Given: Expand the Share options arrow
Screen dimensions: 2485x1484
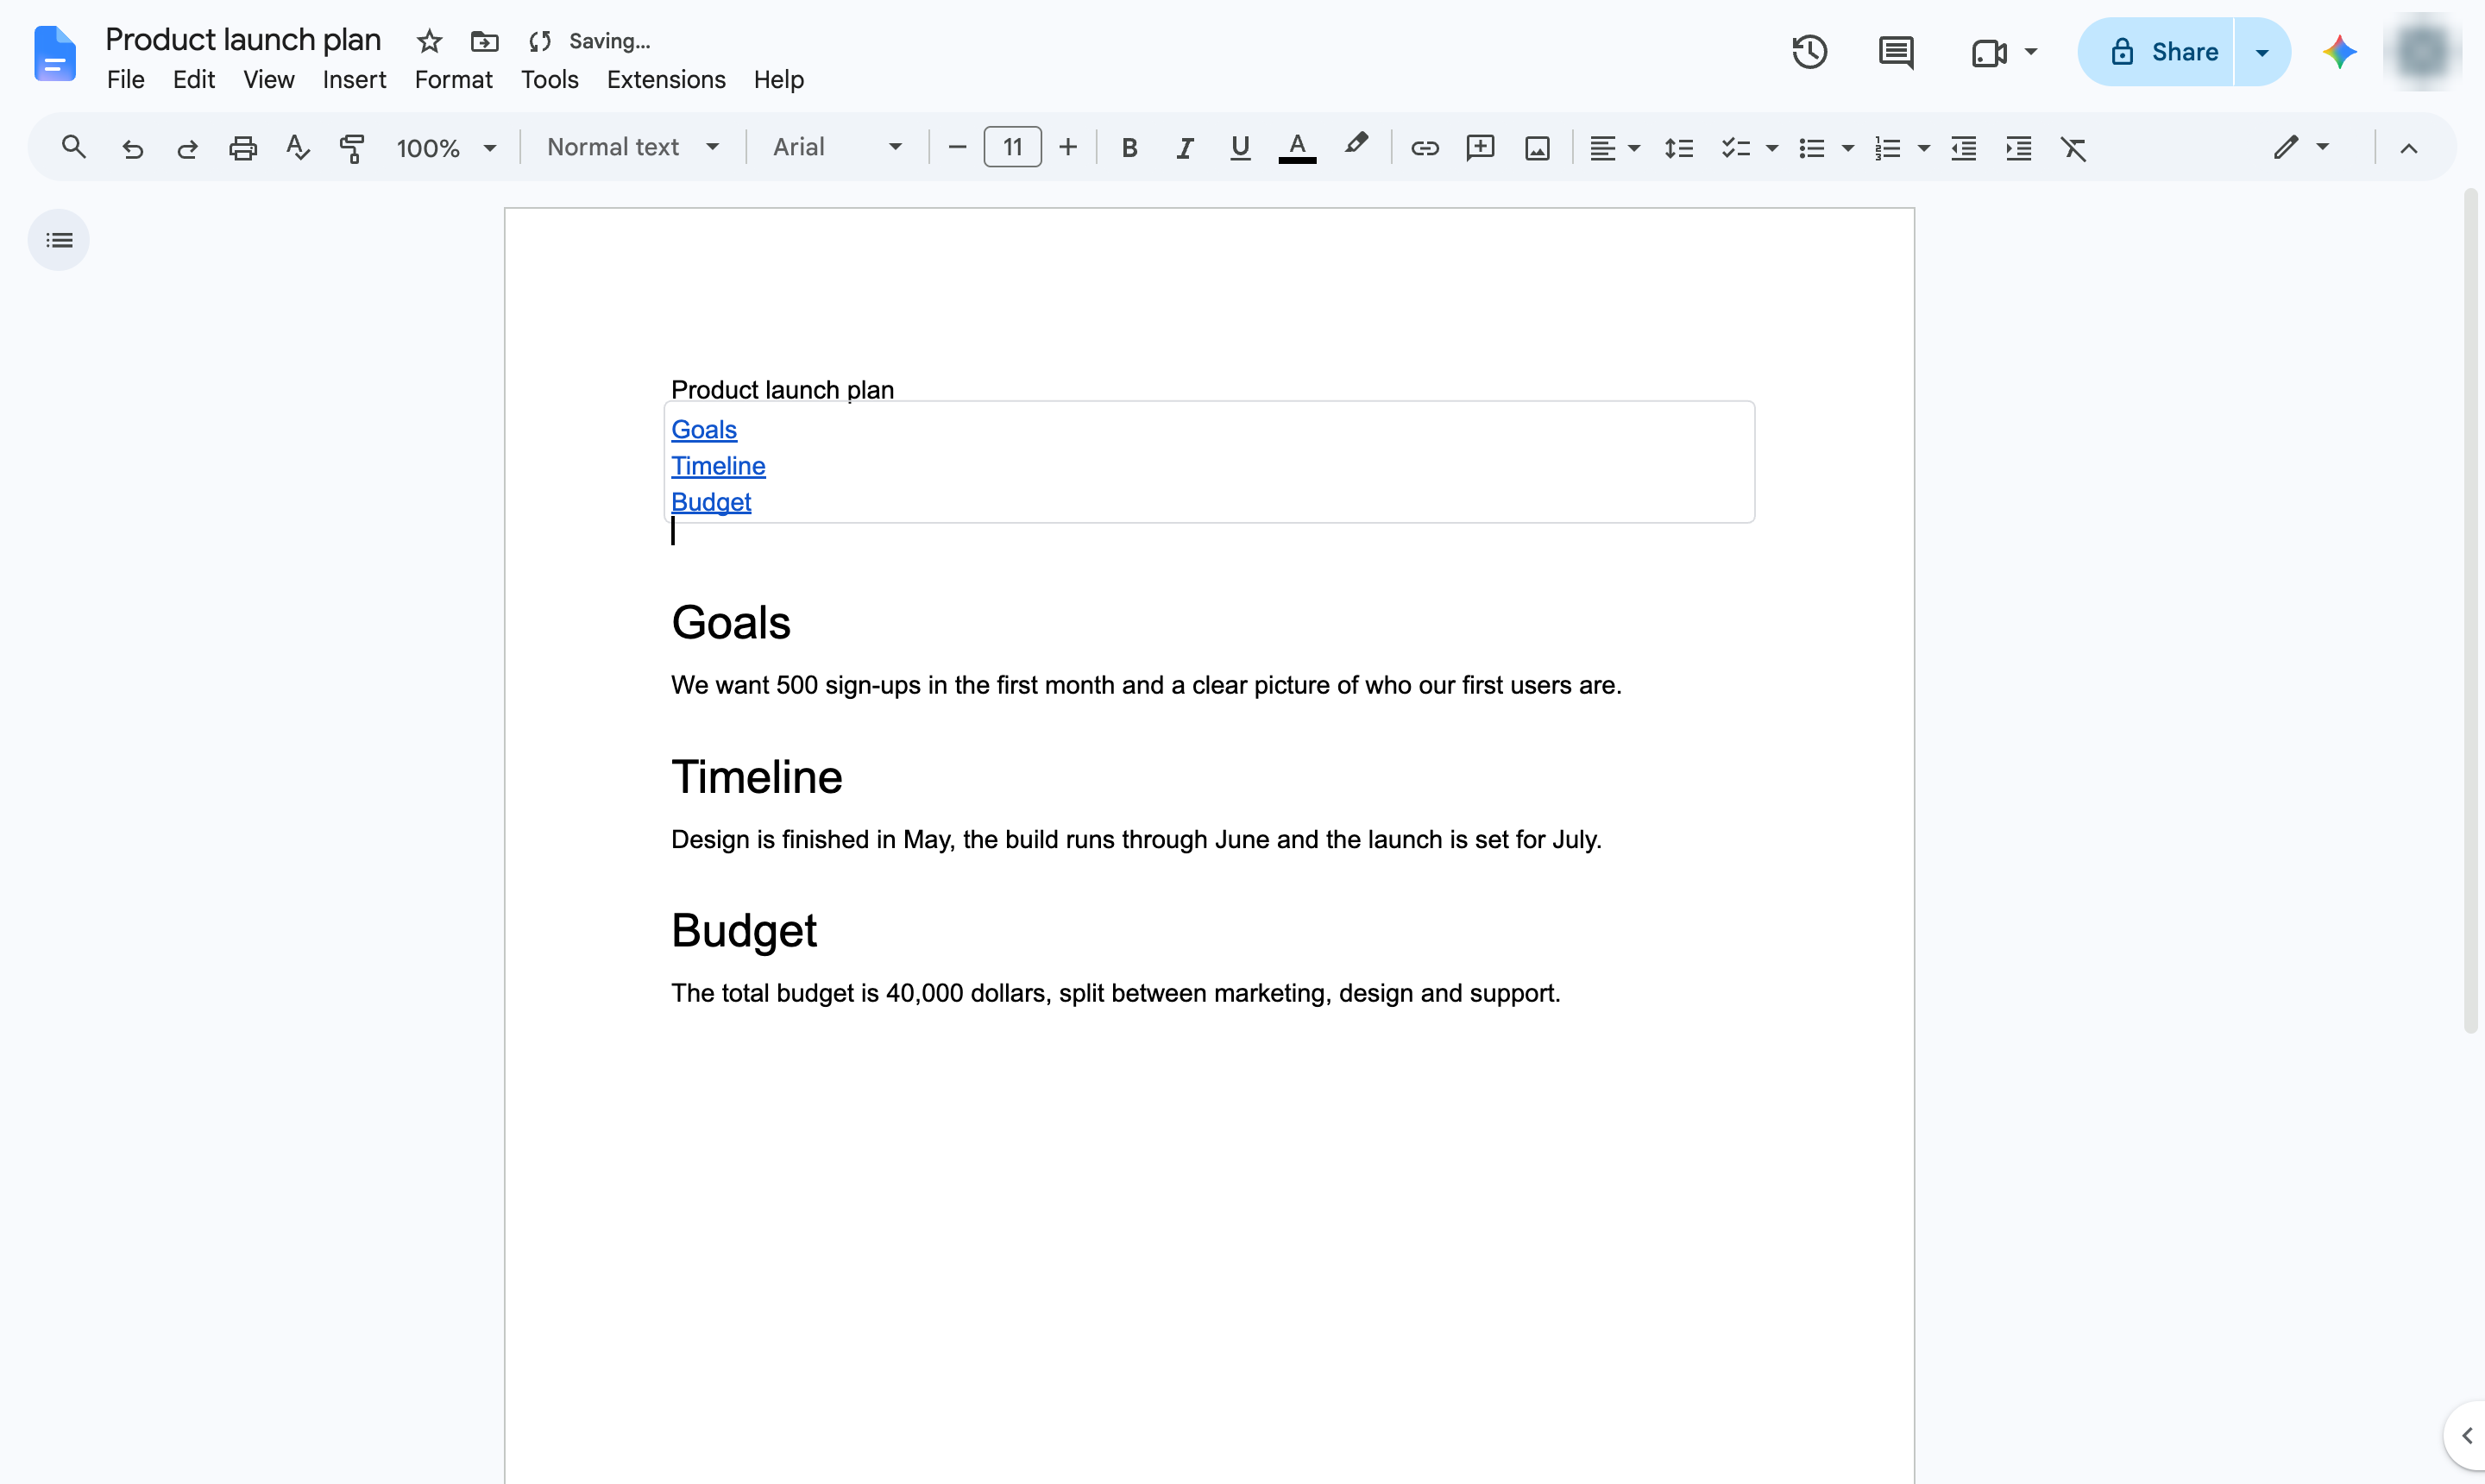Looking at the screenshot, I should [x=2261, y=52].
